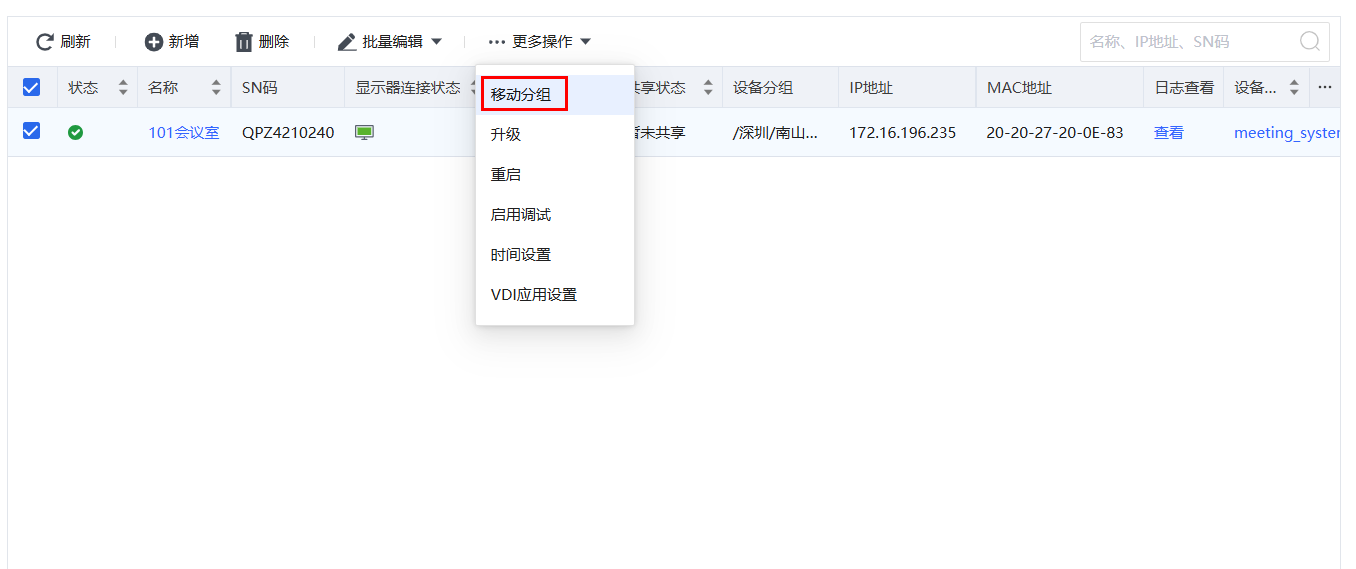1356x569 pixels.
Task: Toggle the select-all header checkbox
Action: click(x=31, y=88)
